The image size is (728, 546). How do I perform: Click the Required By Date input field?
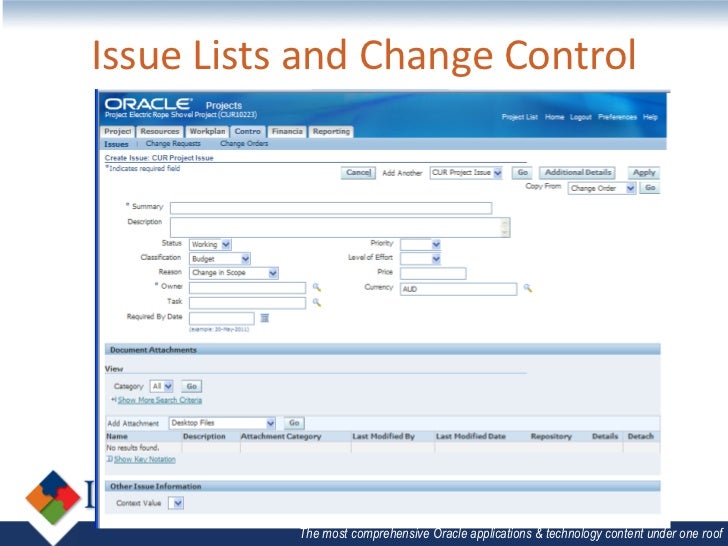222,318
